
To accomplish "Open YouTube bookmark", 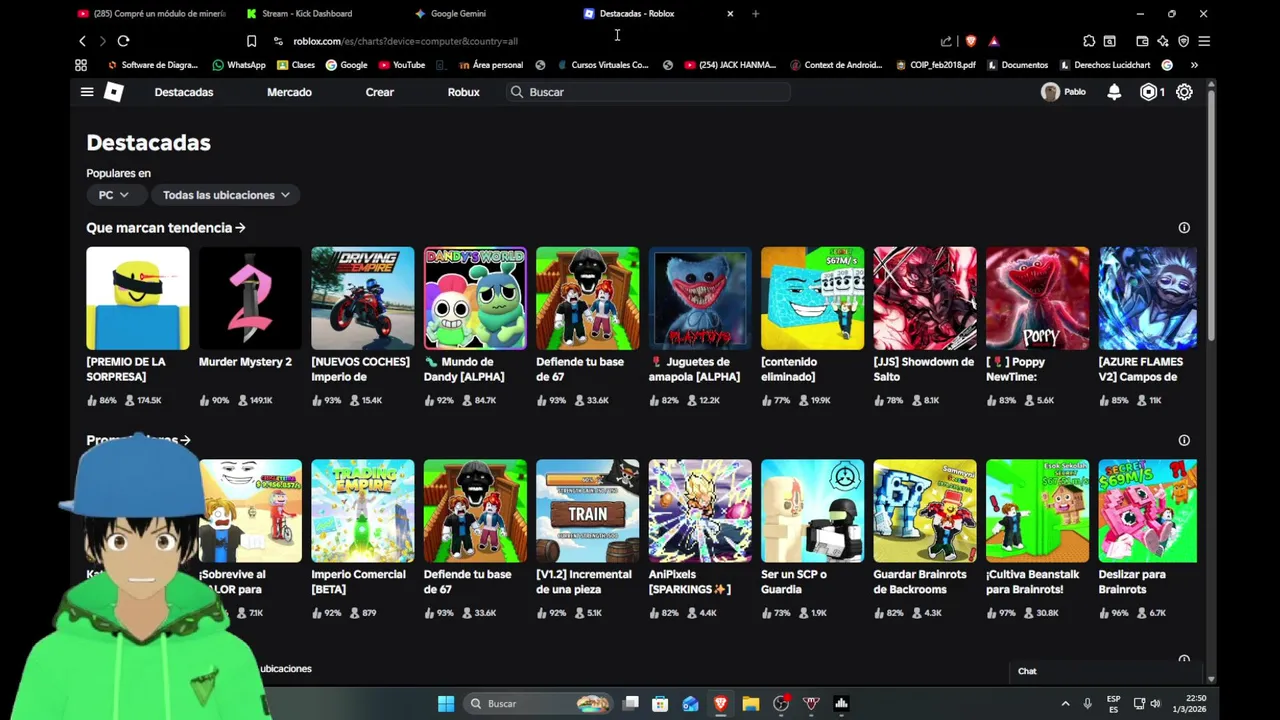I will coord(401,65).
